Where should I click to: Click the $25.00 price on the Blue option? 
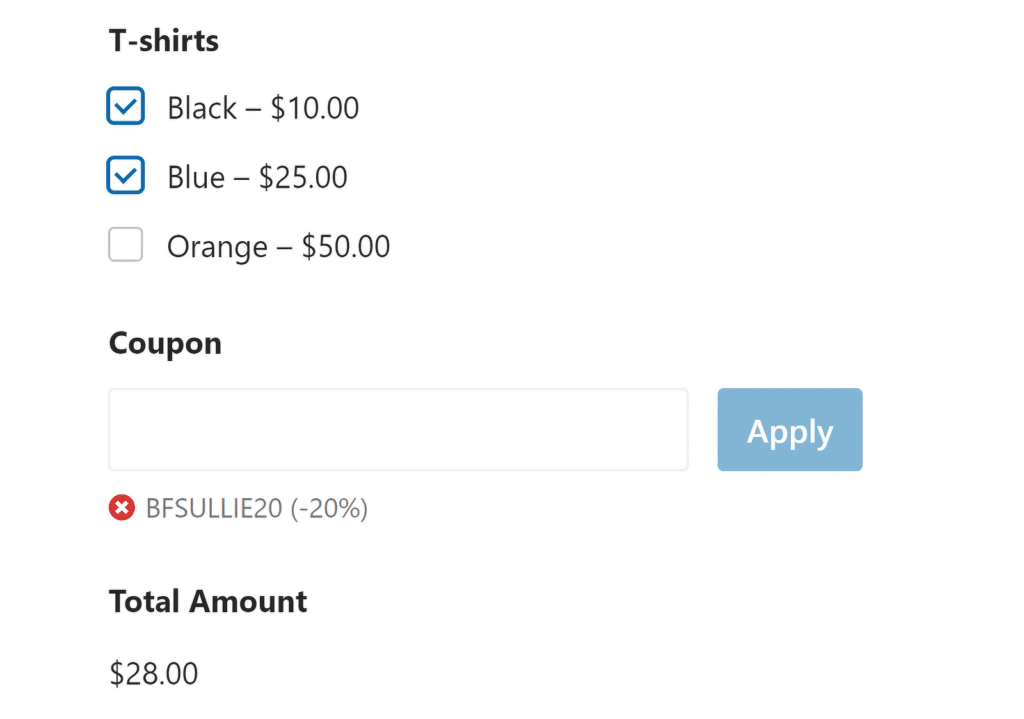point(303,178)
